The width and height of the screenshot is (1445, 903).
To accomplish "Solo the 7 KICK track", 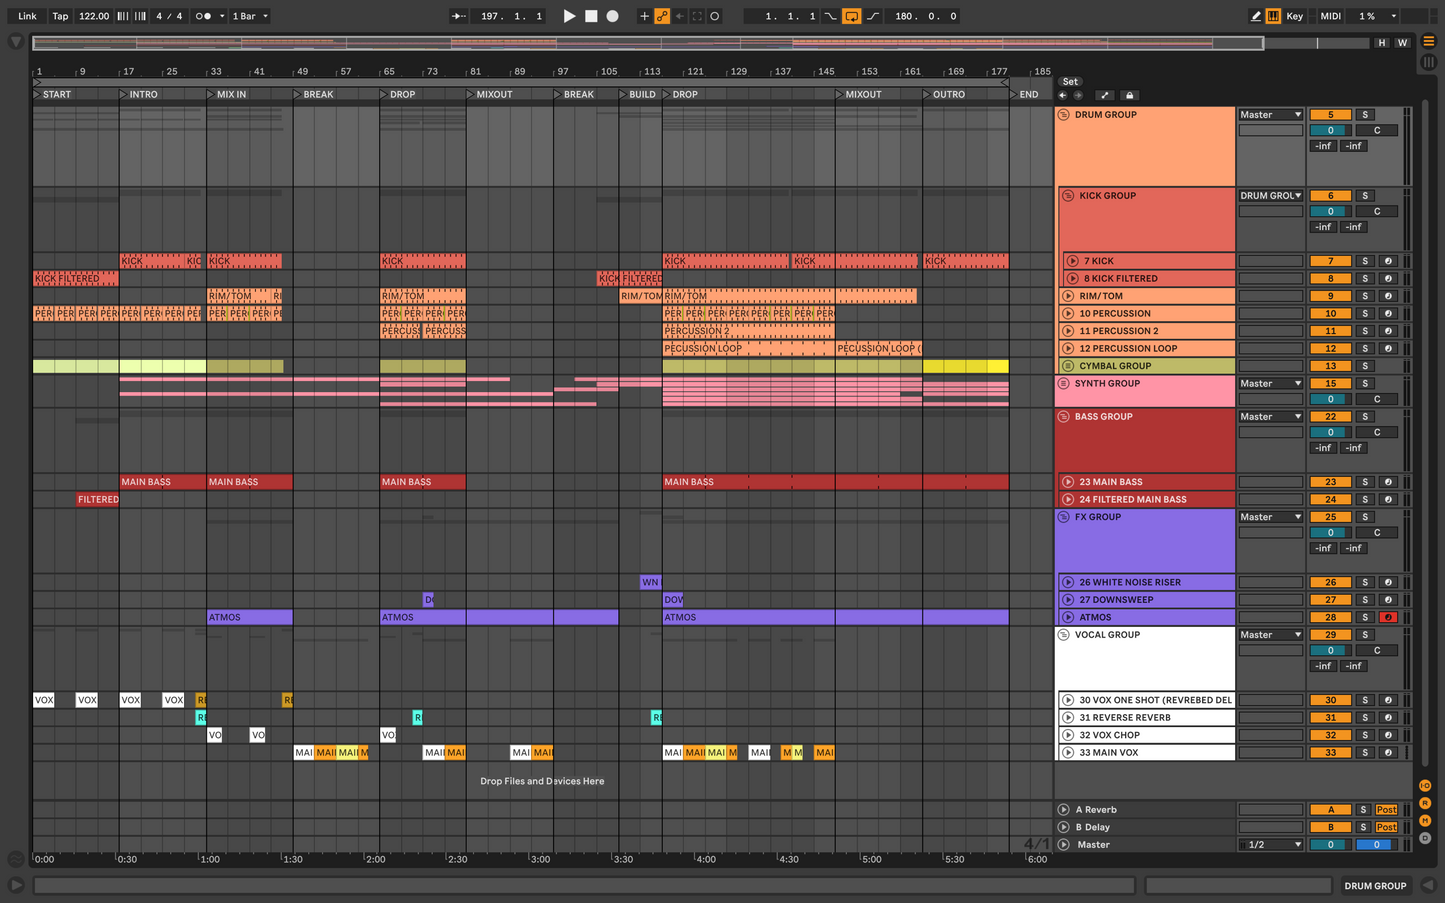I will pos(1364,261).
